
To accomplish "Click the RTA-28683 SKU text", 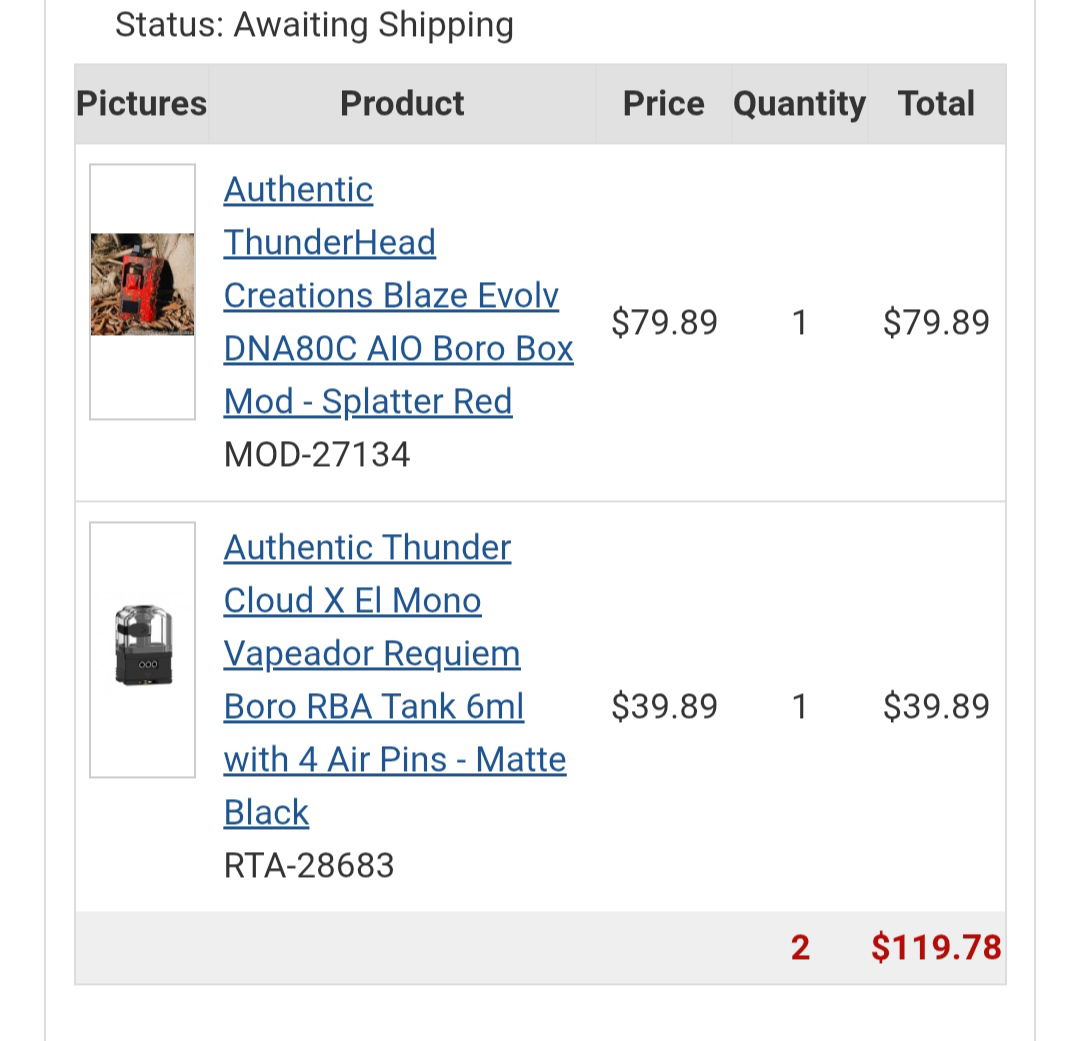I will point(309,865).
